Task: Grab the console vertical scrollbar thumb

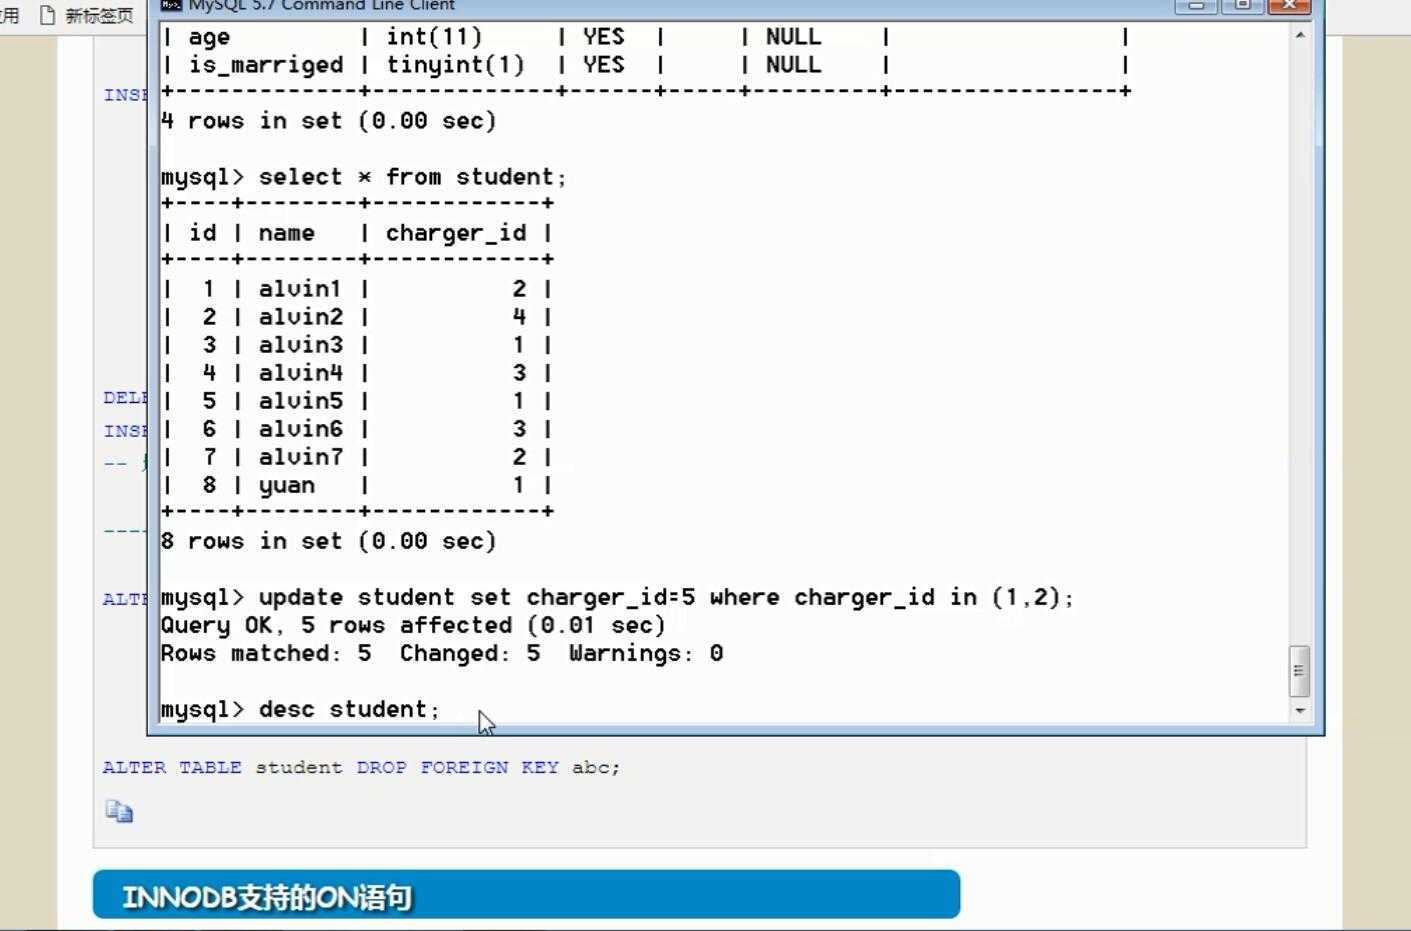Action: point(1300,670)
